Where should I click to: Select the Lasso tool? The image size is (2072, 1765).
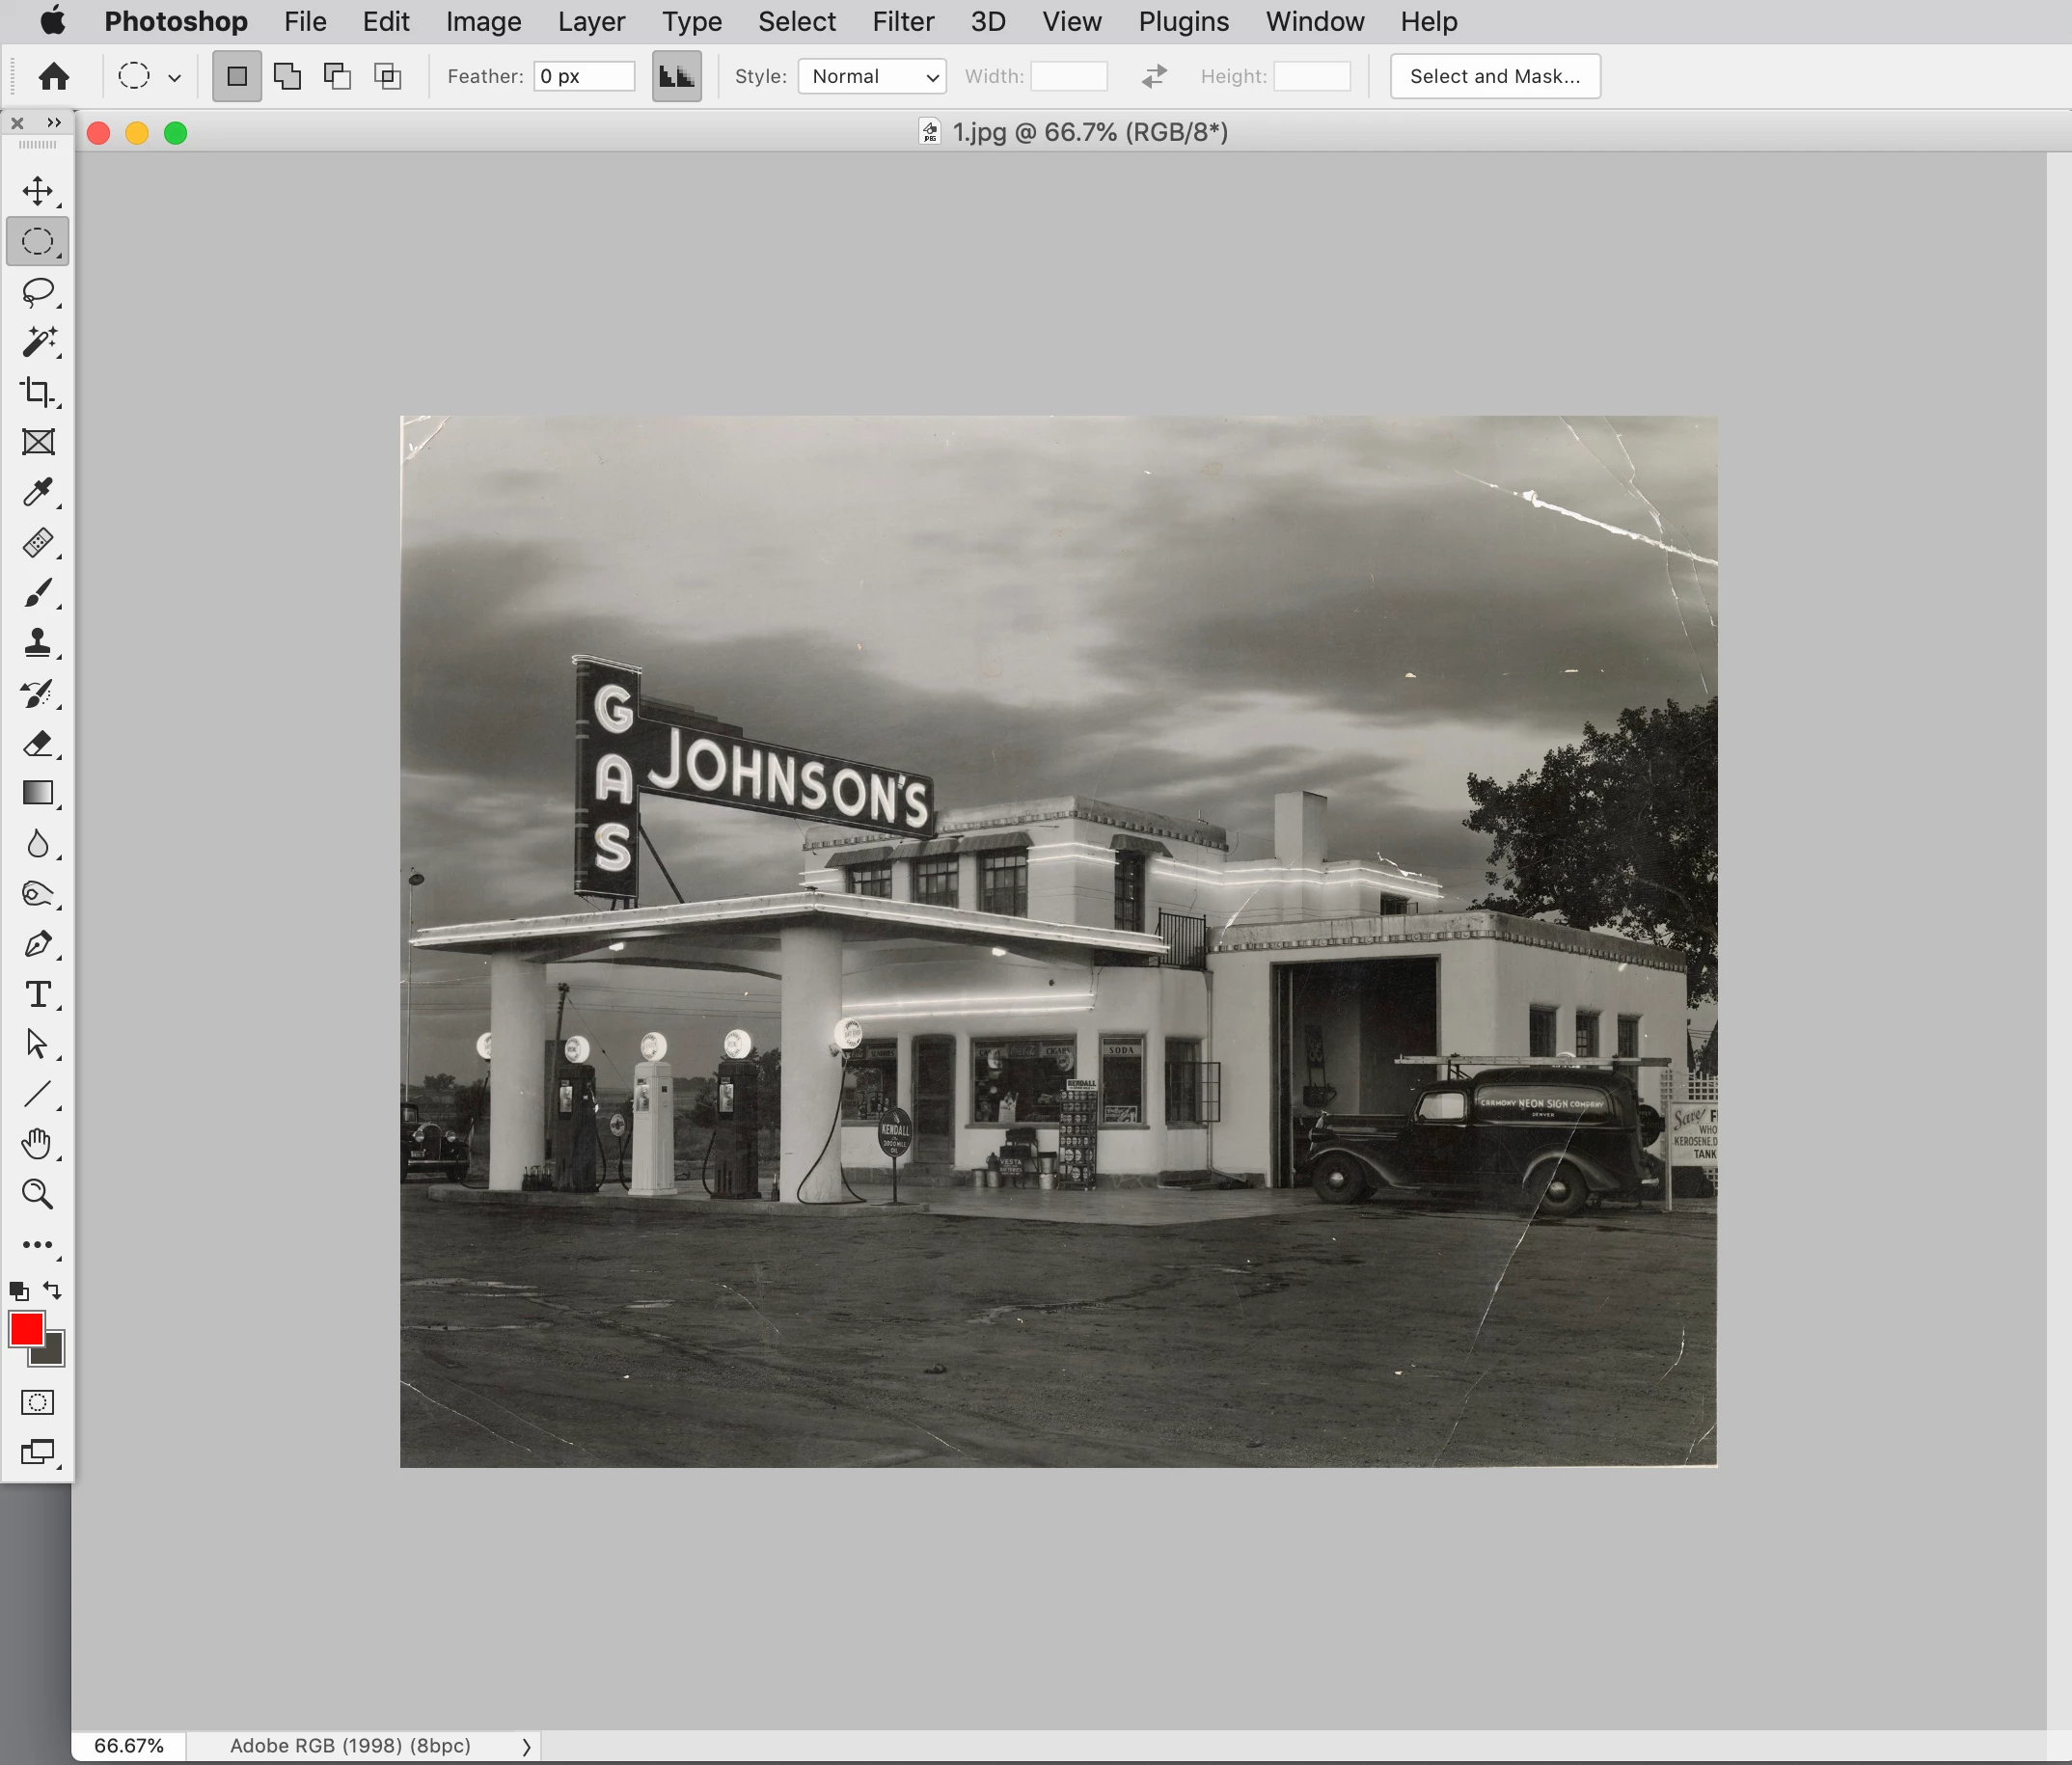[x=38, y=292]
